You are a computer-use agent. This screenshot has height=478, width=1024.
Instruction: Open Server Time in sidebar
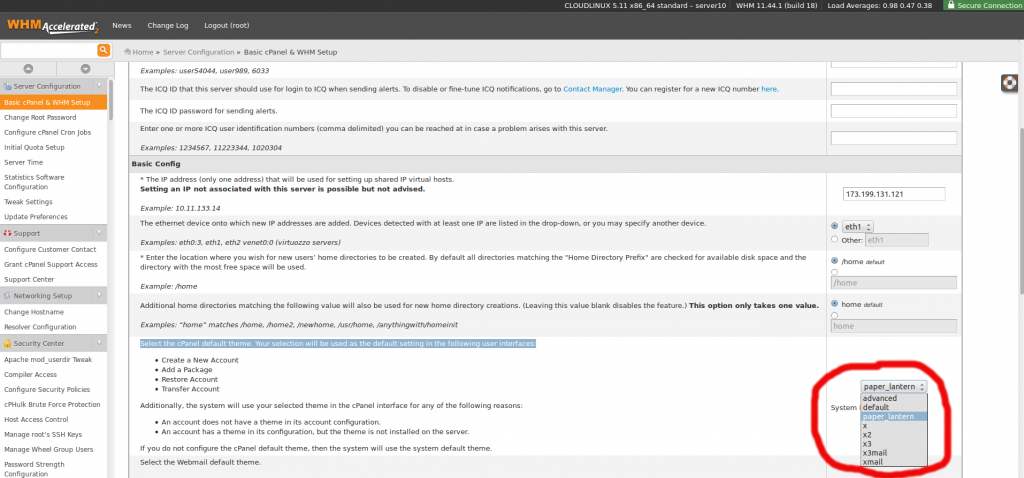click(24, 163)
